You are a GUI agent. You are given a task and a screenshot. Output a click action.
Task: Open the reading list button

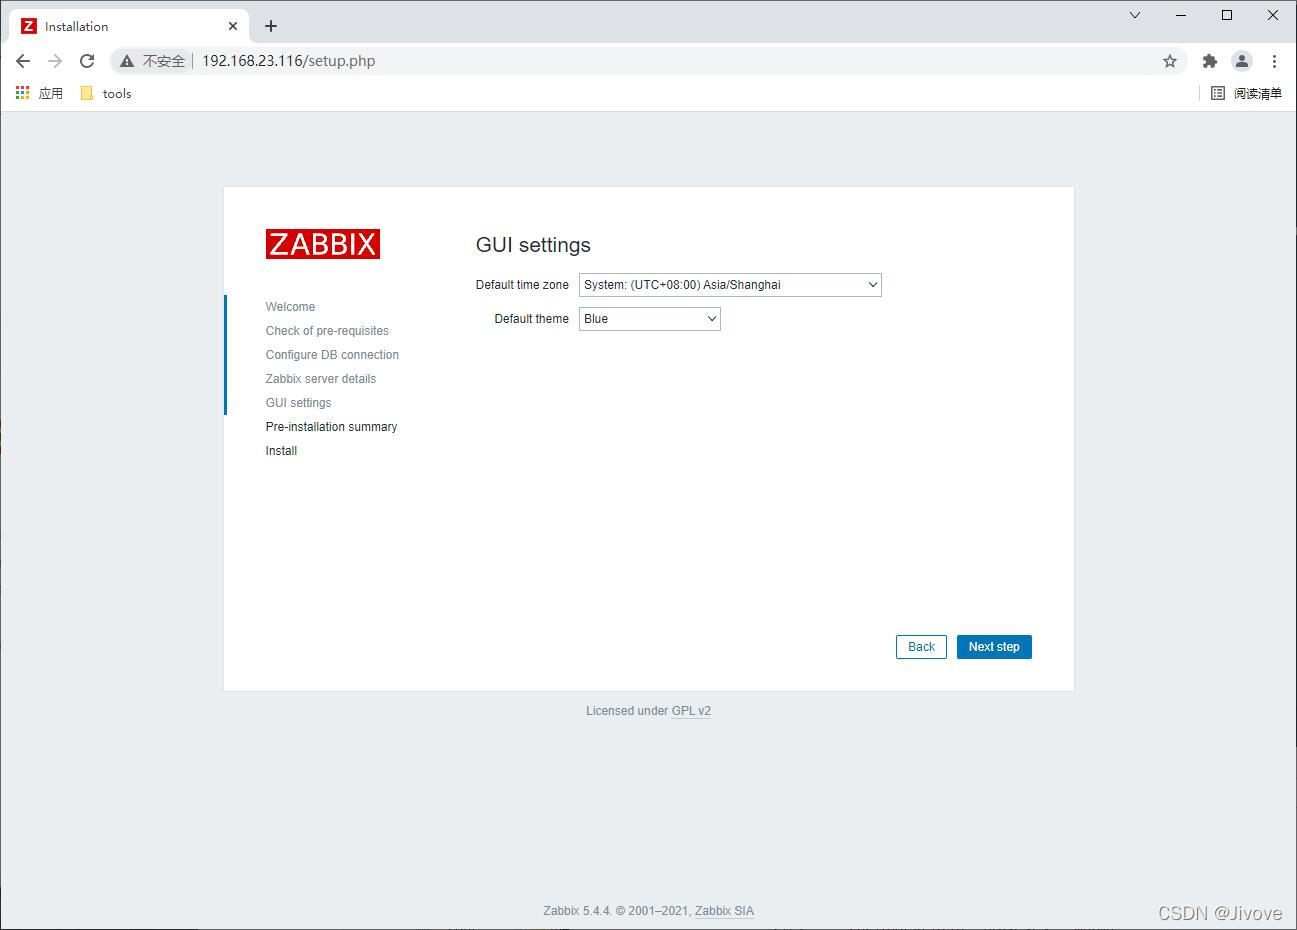tap(1246, 93)
